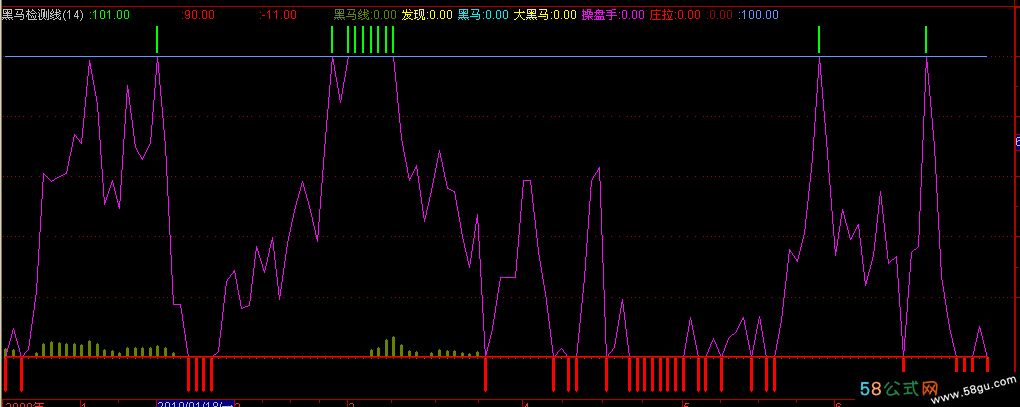Open the 58公式网 watermark logo

pyautogui.click(x=901, y=388)
